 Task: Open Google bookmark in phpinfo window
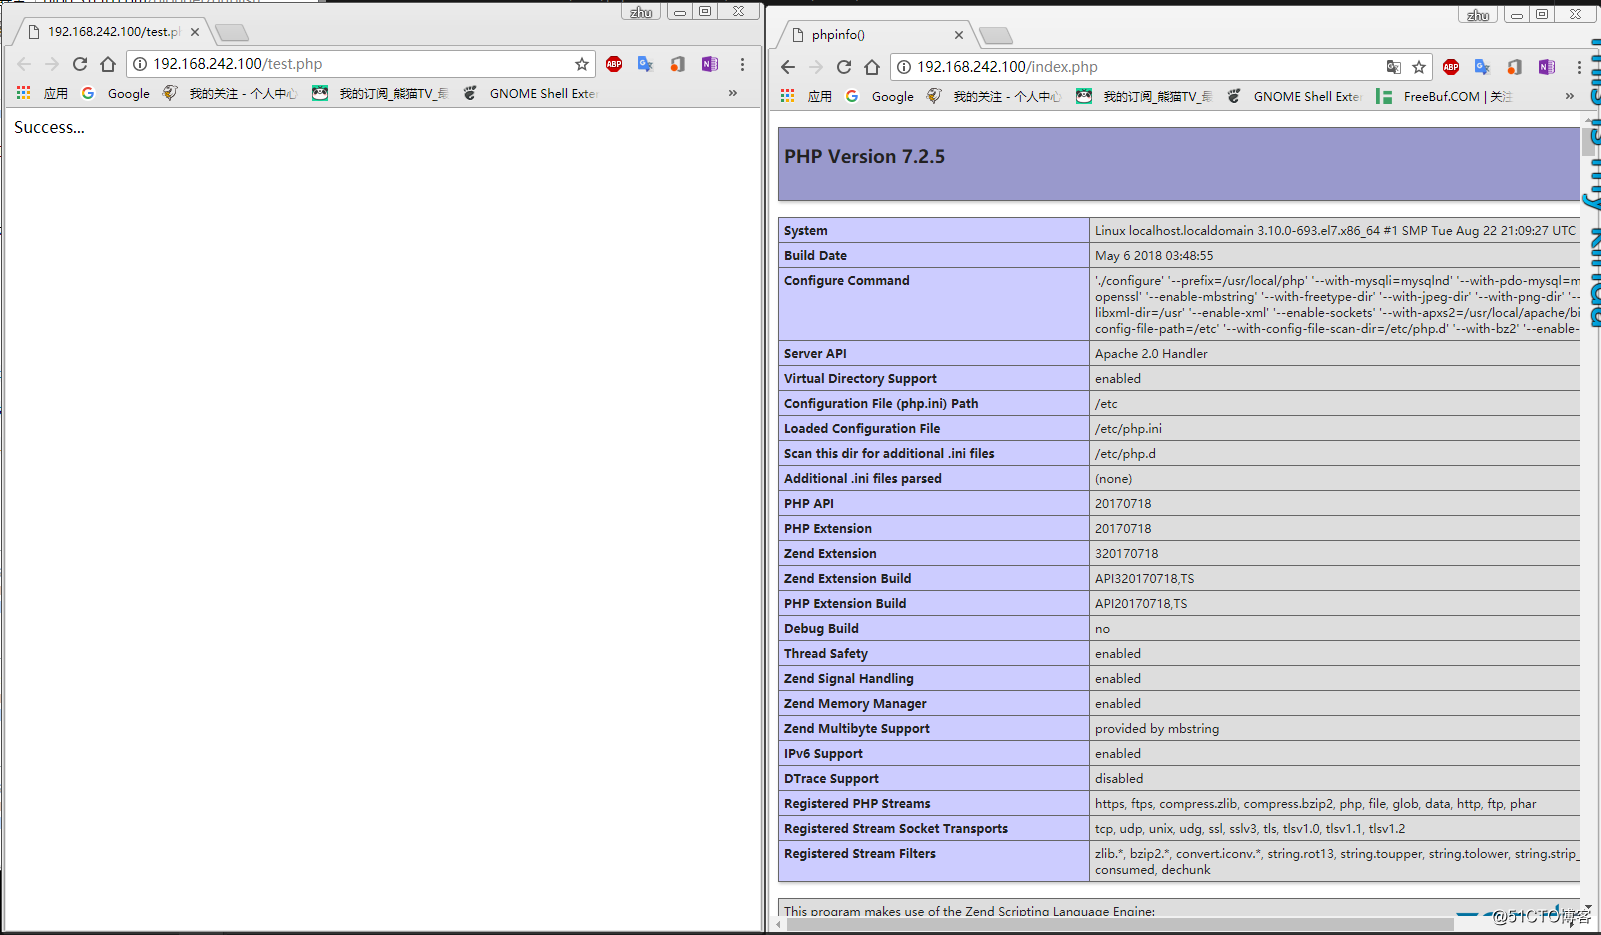[880, 96]
